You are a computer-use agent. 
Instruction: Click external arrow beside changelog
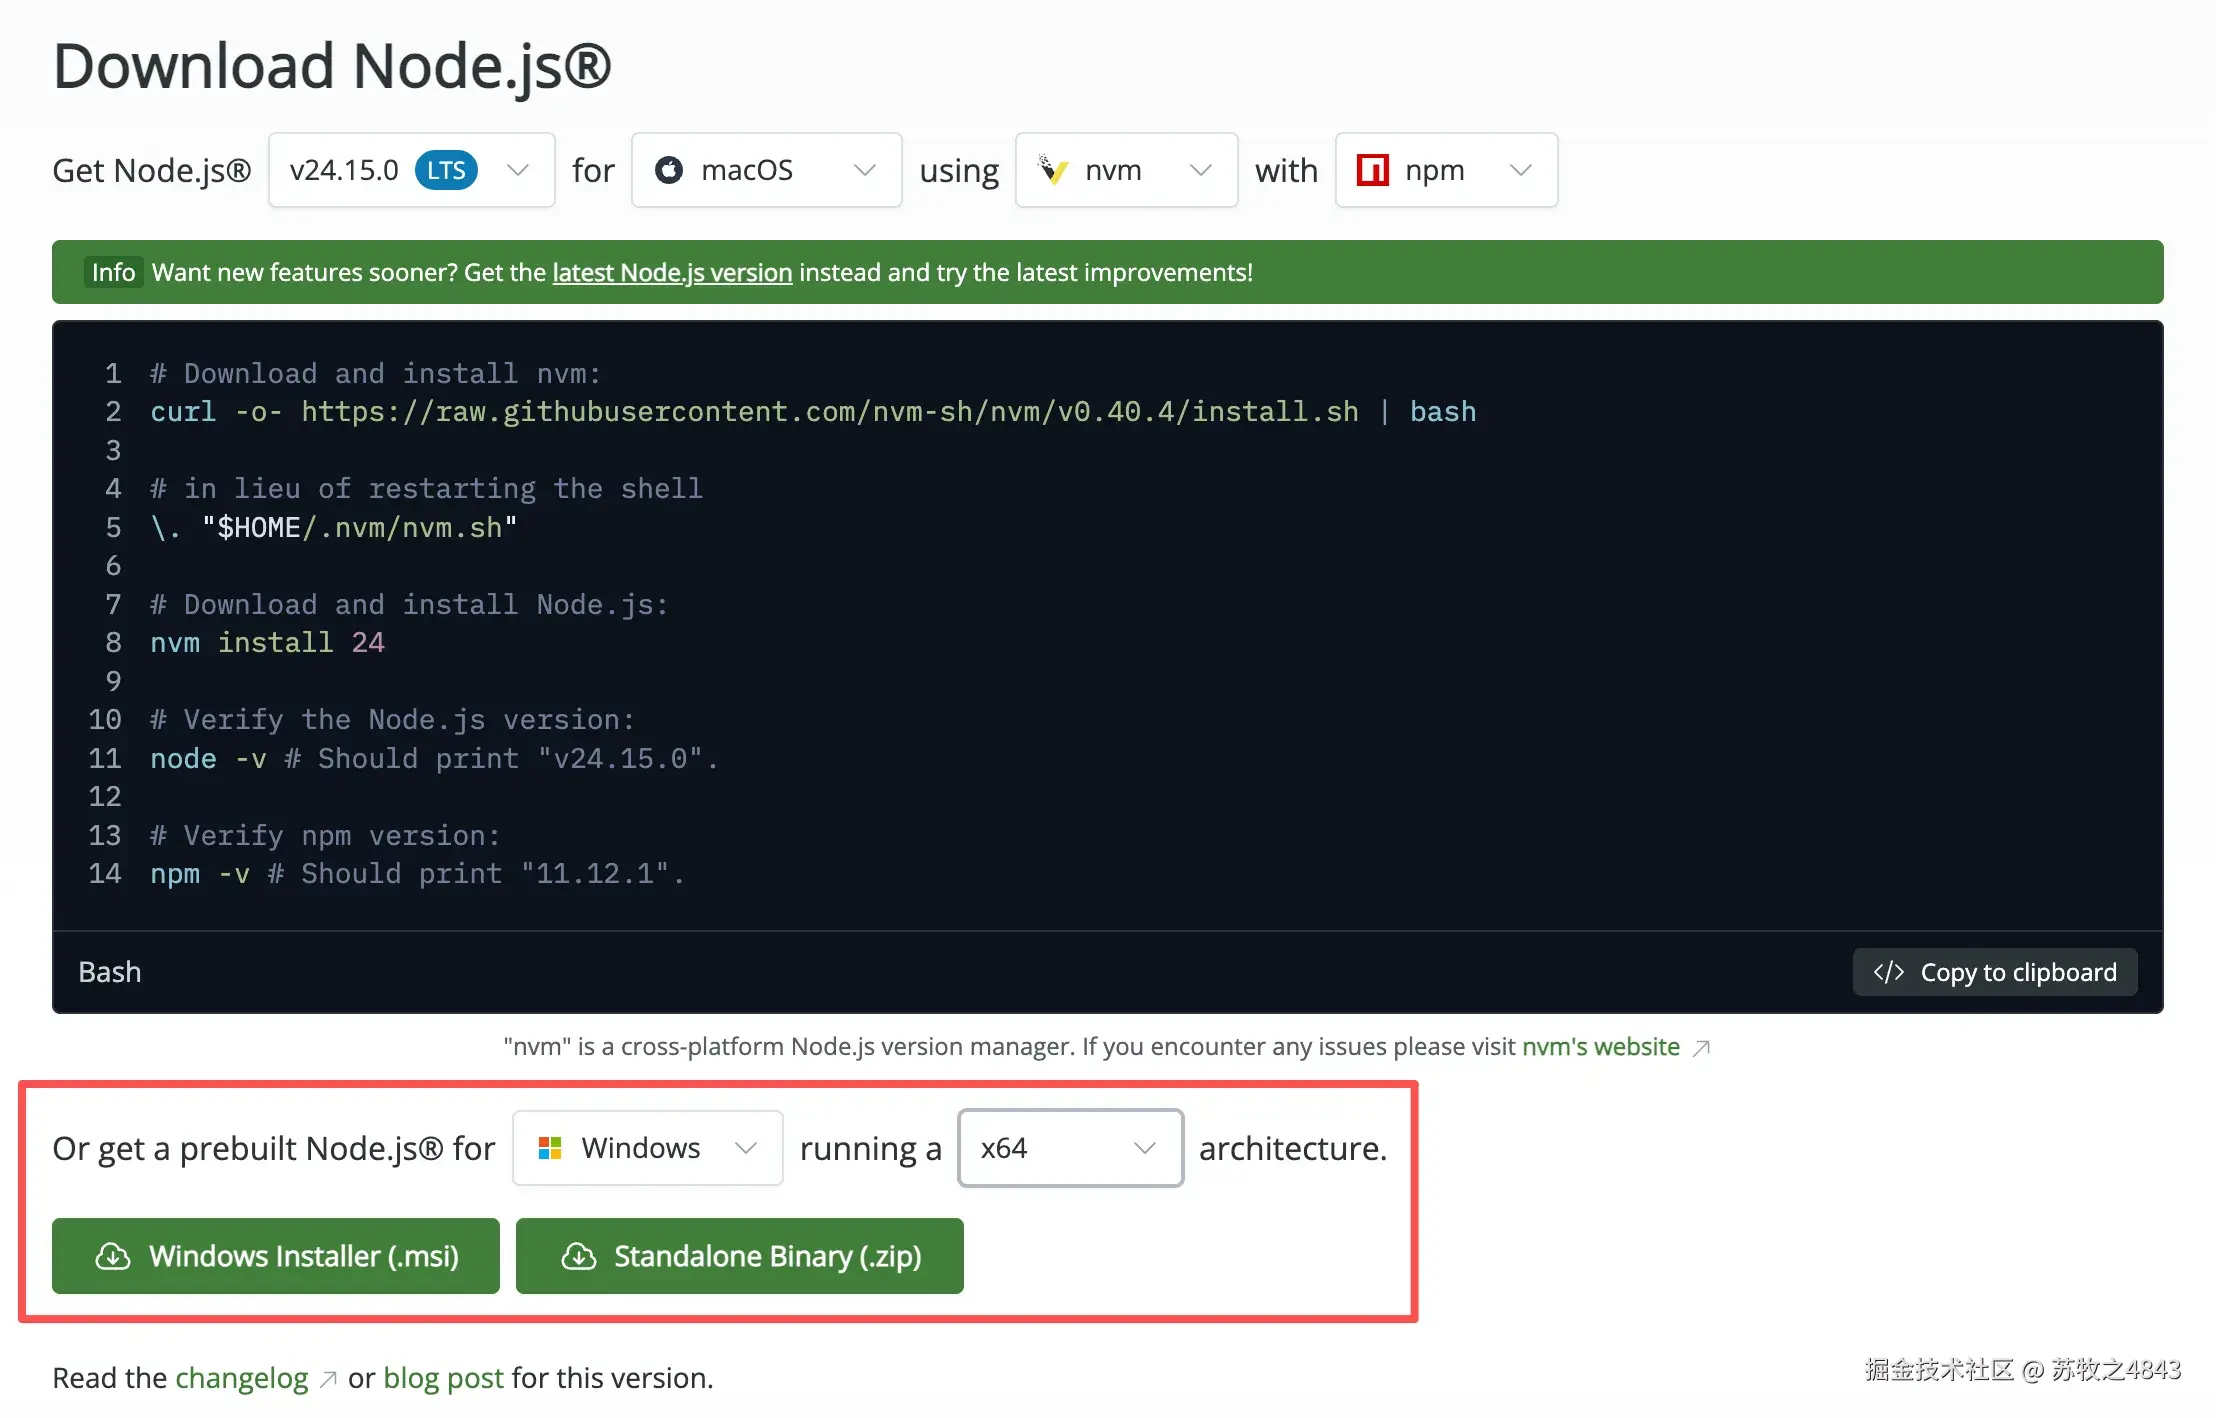click(x=328, y=1380)
